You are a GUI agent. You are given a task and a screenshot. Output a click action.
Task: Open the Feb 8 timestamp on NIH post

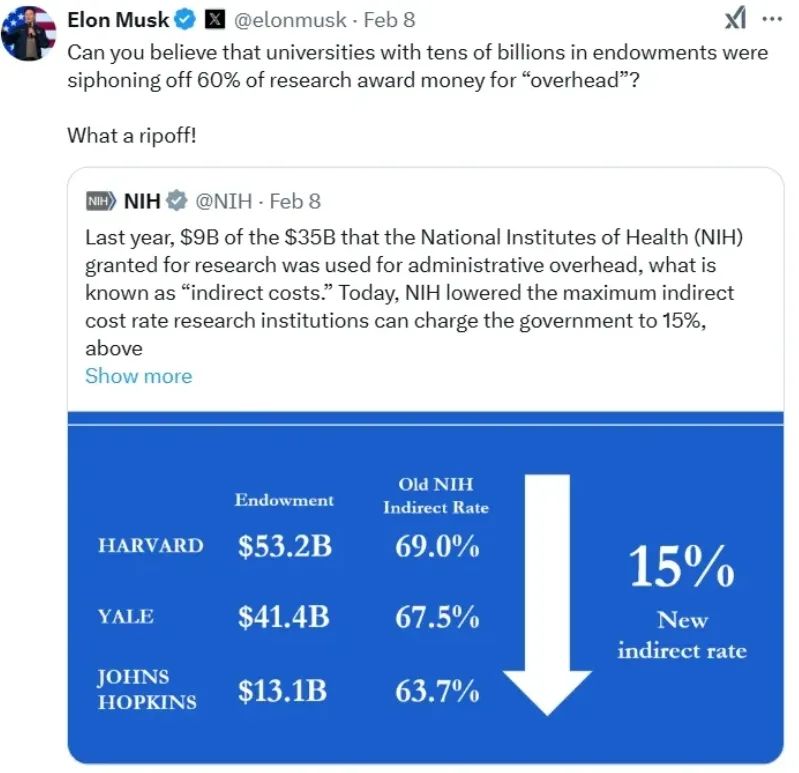point(295,201)
